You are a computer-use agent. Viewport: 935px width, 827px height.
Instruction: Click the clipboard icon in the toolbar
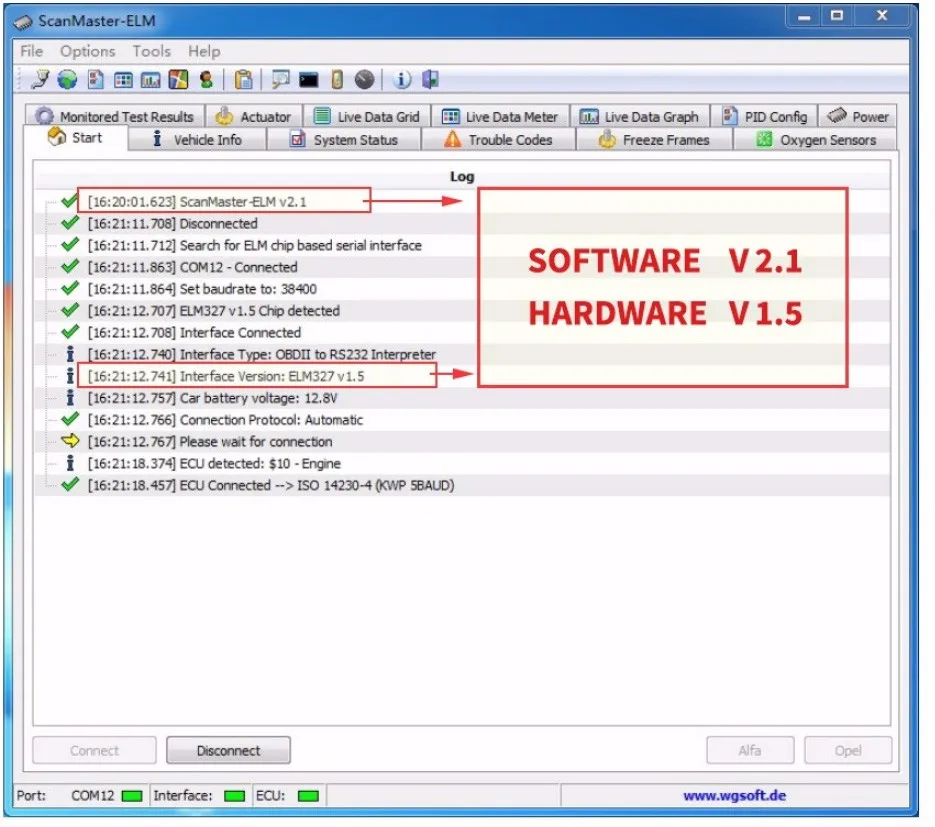tap(243, 79)
